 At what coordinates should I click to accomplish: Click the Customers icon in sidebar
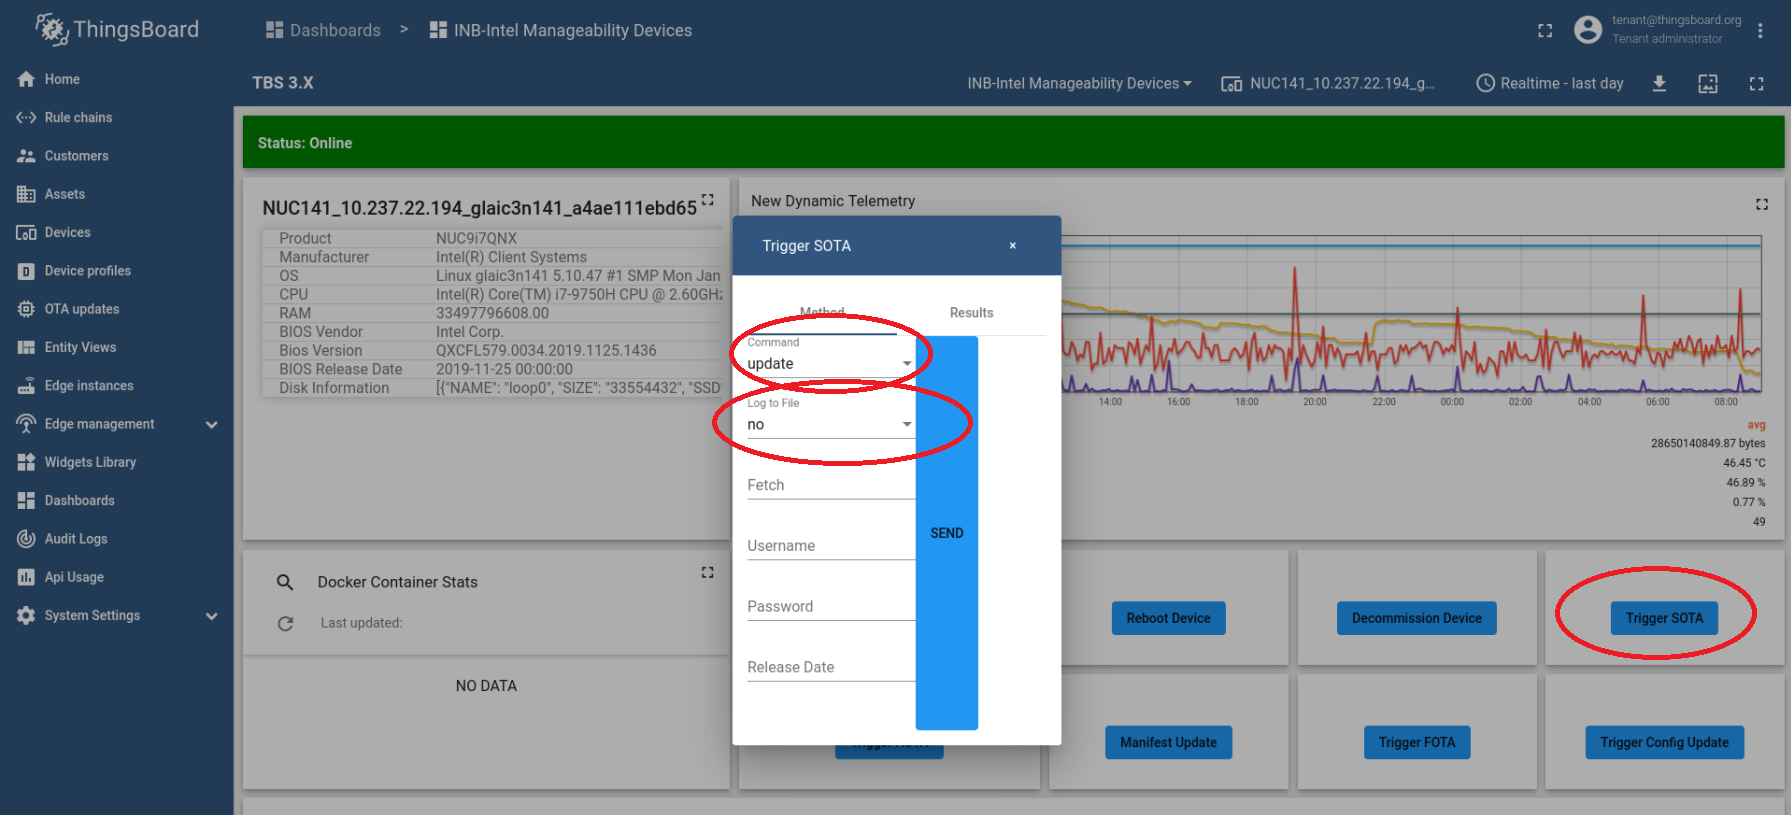[26, 156]
